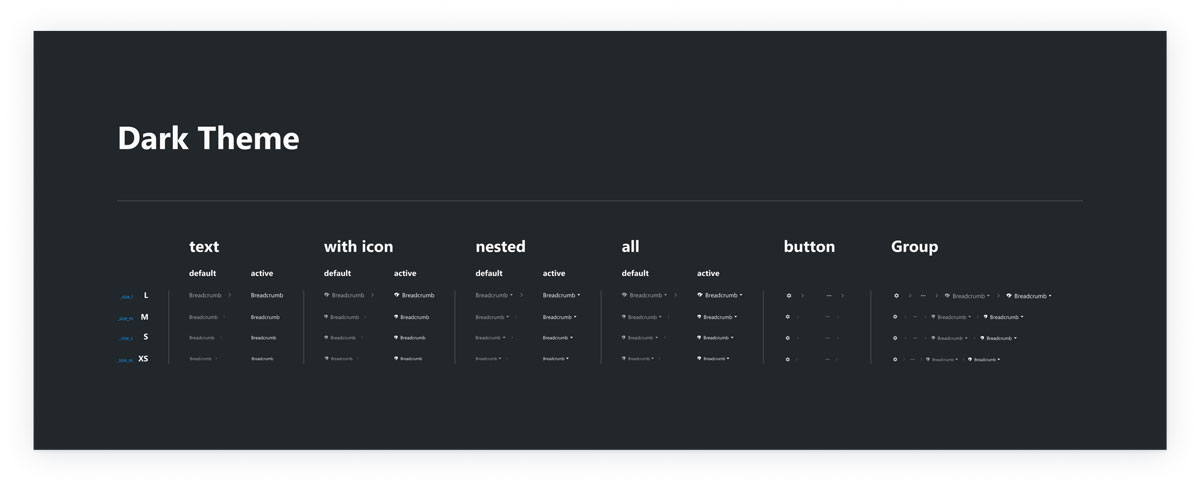Click the blue size label beside L
1200x486 pixels.
click(126, 297)
